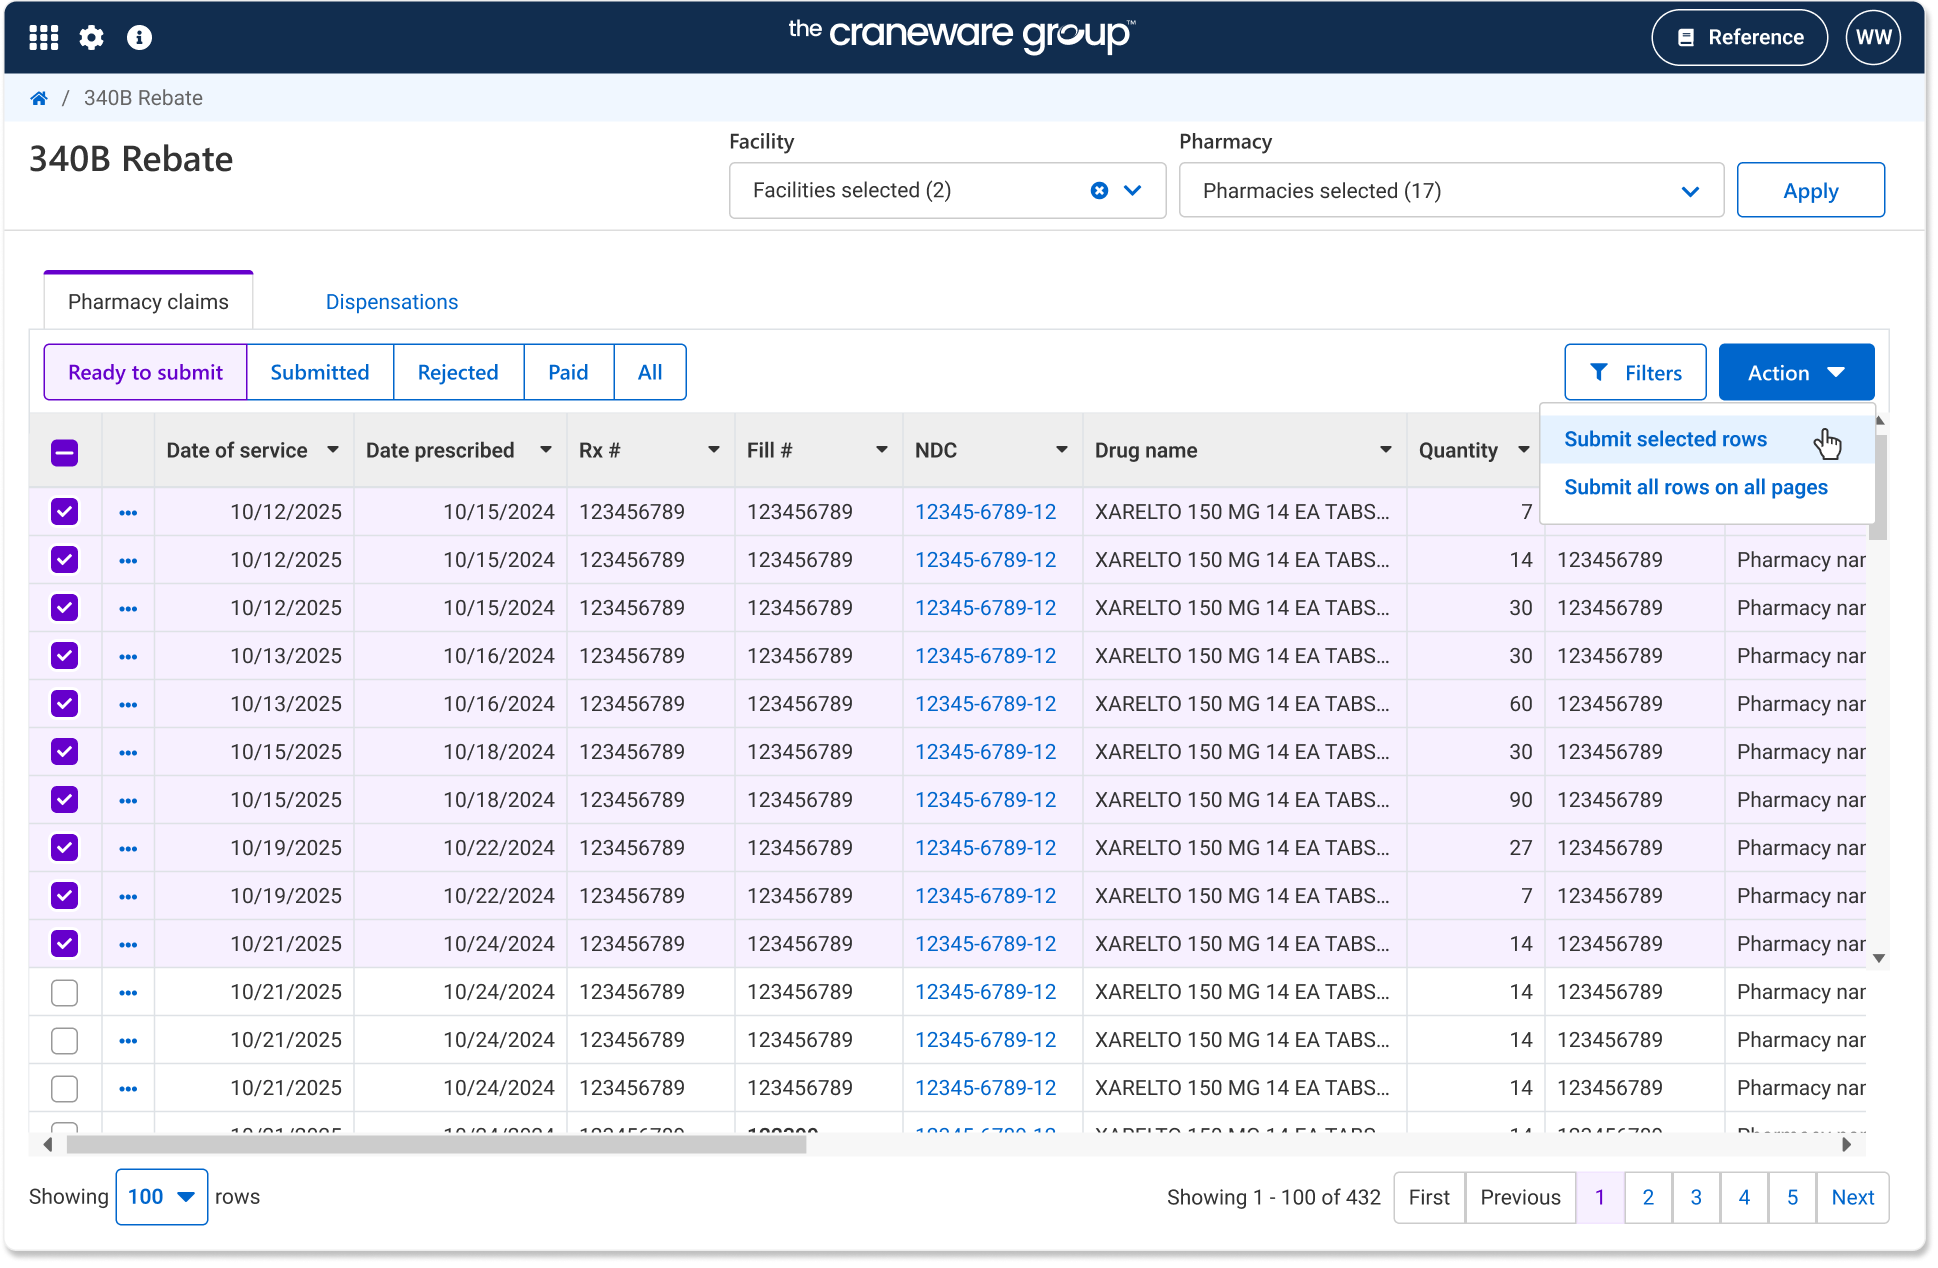Viewport: 1938px width, 1268px height.
Task: Switch to the Dispensations tab
Action: click(x=391, y=302)
